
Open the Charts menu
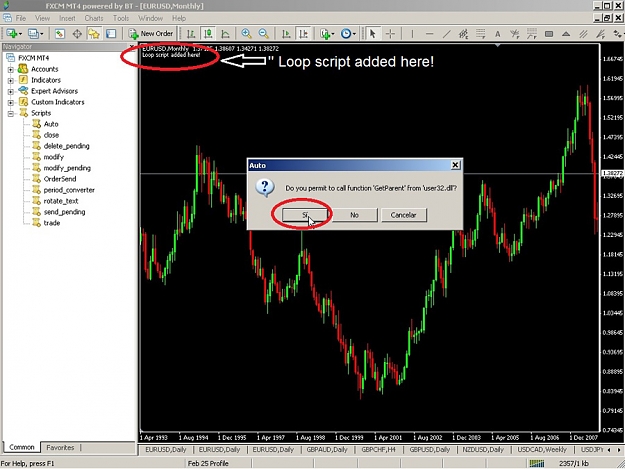94,18
